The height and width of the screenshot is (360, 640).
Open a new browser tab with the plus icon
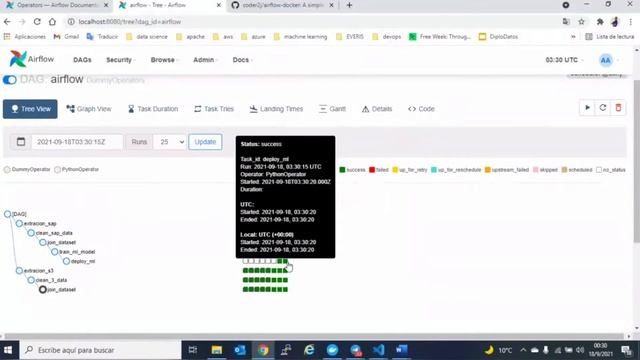[349, 5]
